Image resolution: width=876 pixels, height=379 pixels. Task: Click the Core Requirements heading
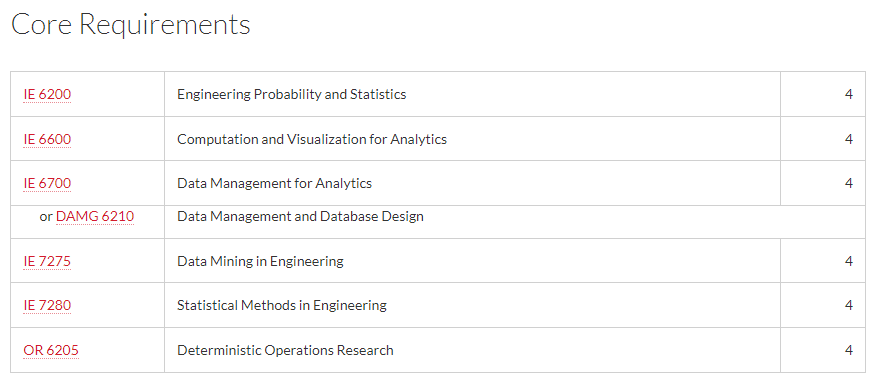[131, 24]
